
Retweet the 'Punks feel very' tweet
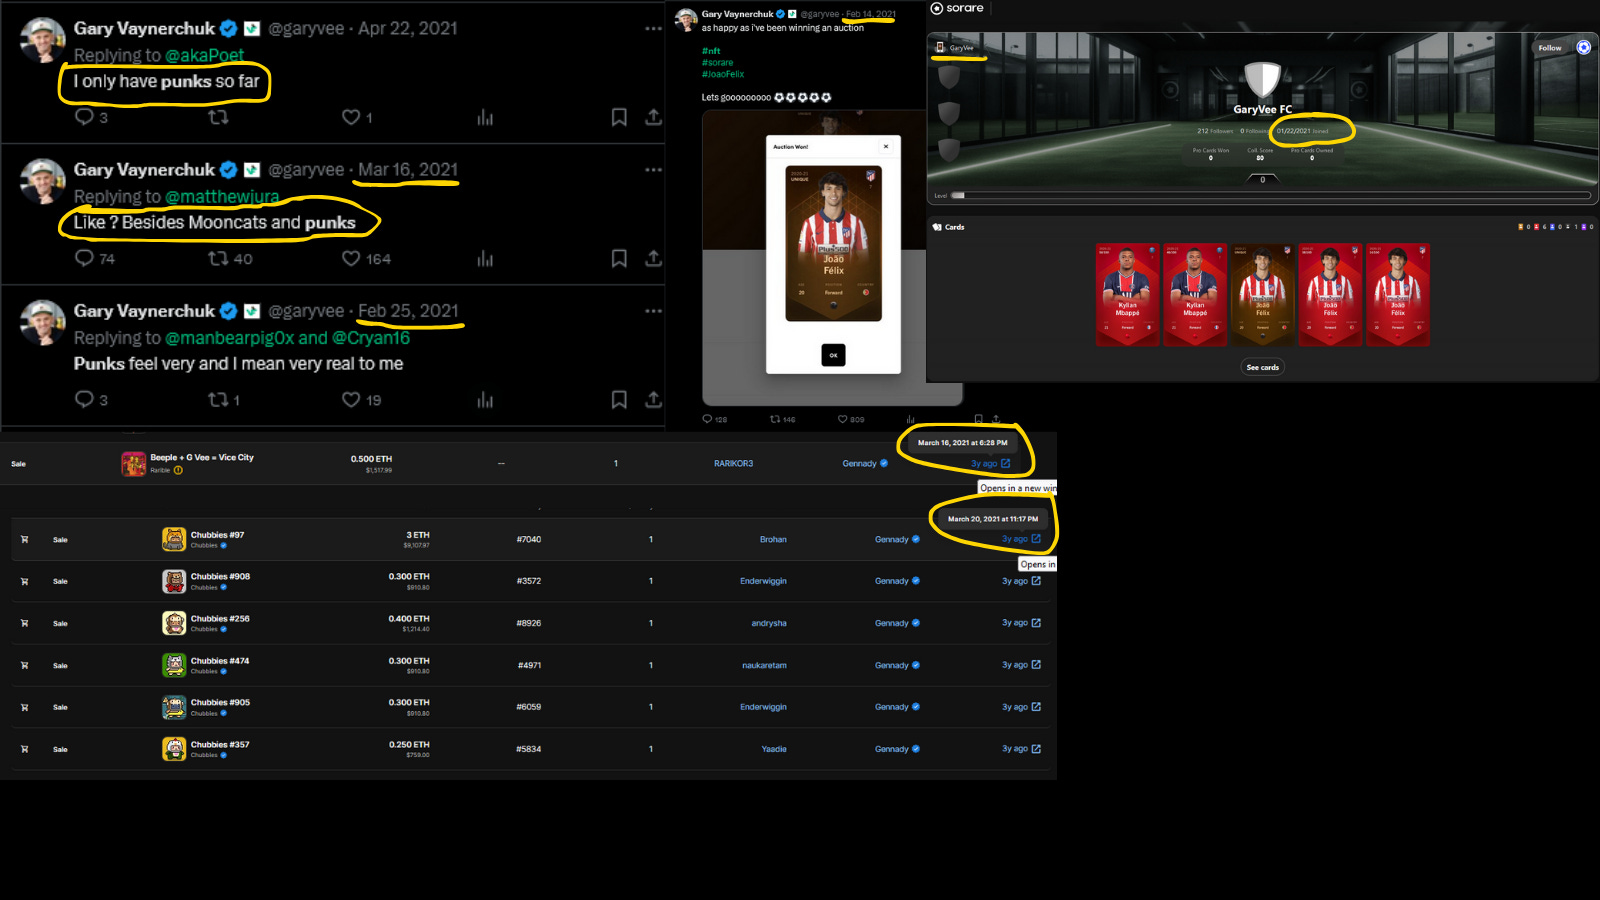[x=218, y=399]
